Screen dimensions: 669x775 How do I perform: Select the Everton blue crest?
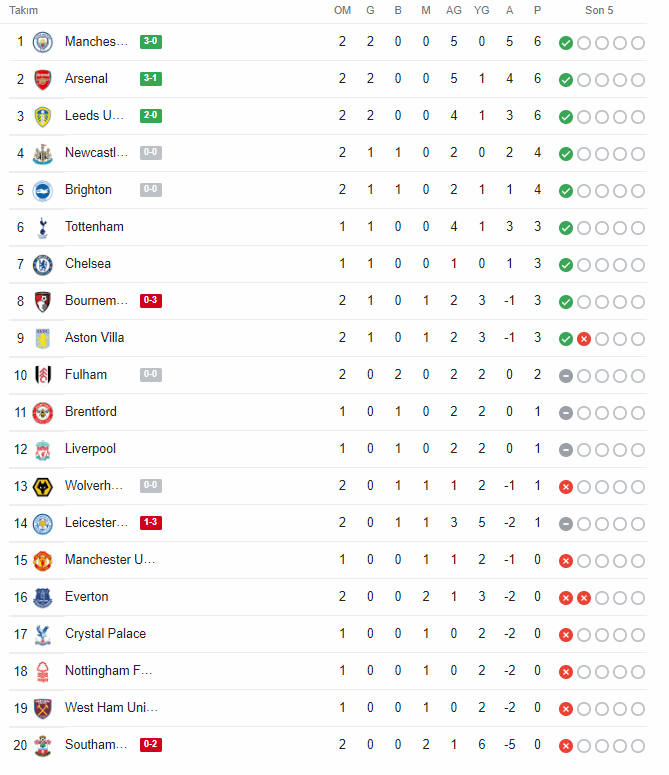coord(42,598)
